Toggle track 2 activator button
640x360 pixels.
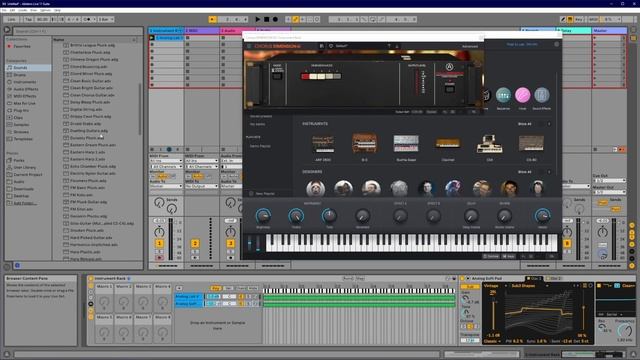(x=195, y=244)
